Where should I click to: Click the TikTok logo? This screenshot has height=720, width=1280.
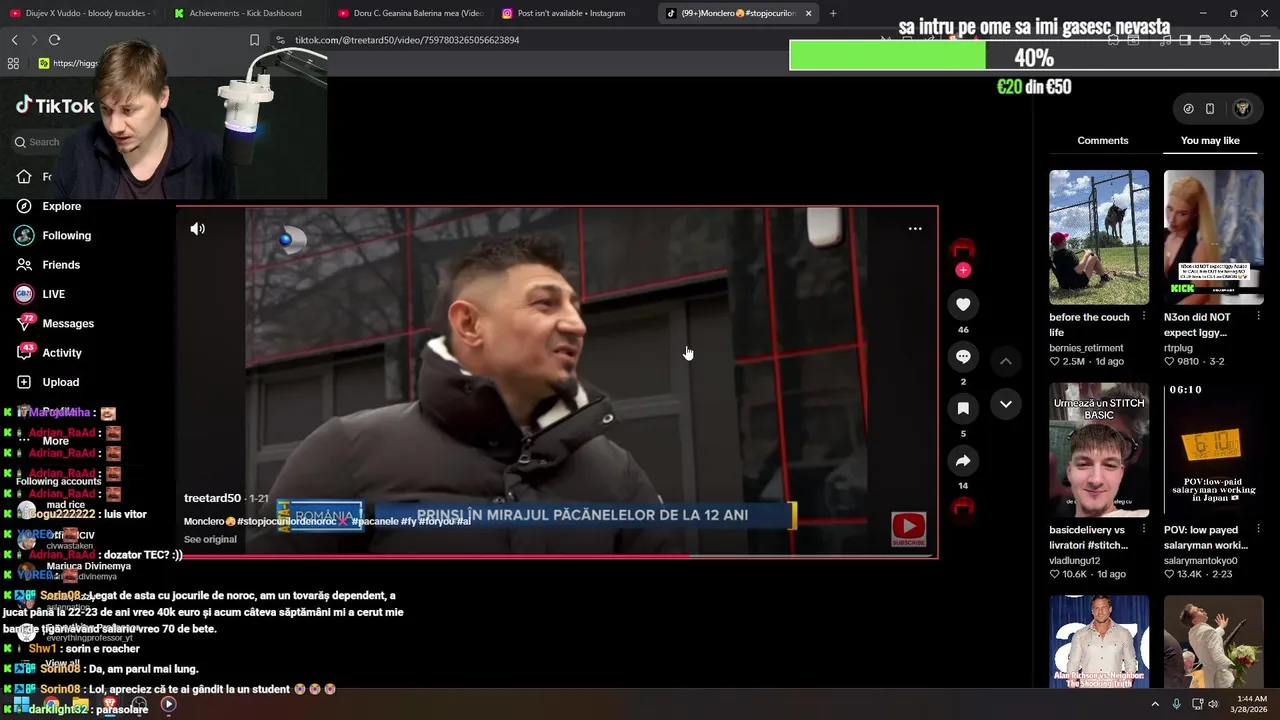coord(54,105)
